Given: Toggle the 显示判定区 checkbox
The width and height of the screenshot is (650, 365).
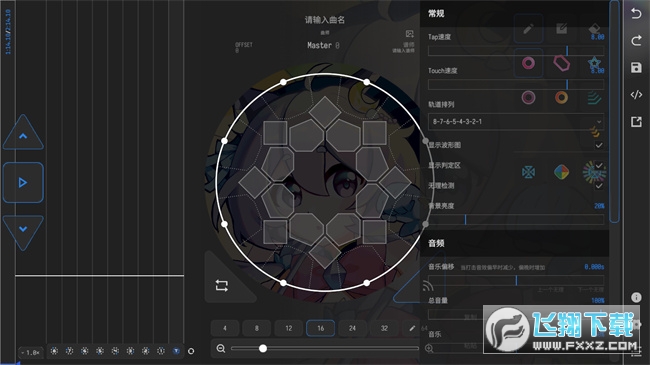Looking at the screenshot, I should (x=599, y=165).
